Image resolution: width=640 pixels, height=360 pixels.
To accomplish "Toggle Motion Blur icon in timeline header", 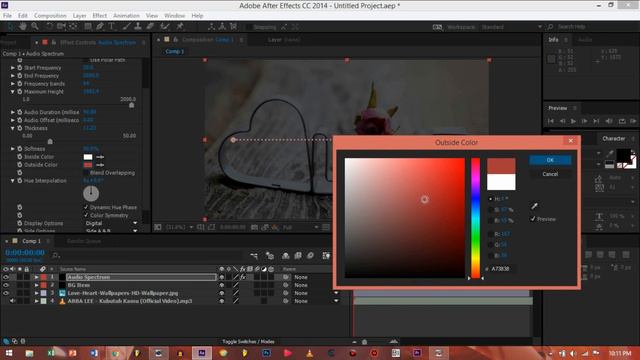I will (x=310, y=256).
